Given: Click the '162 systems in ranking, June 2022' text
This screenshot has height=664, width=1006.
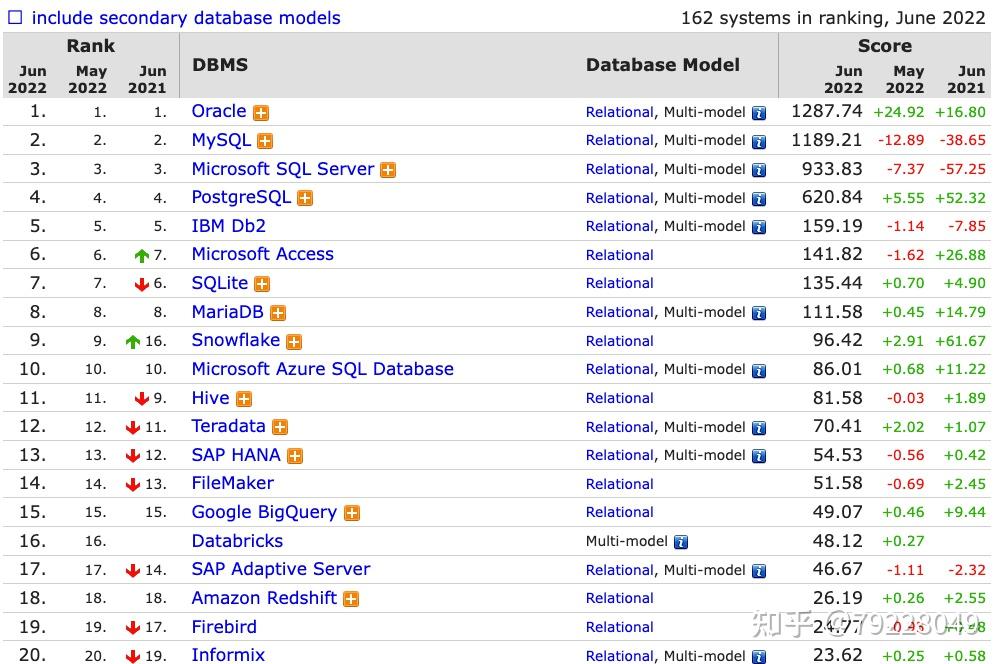Looking at the screenshot, I should pos(833,18).
